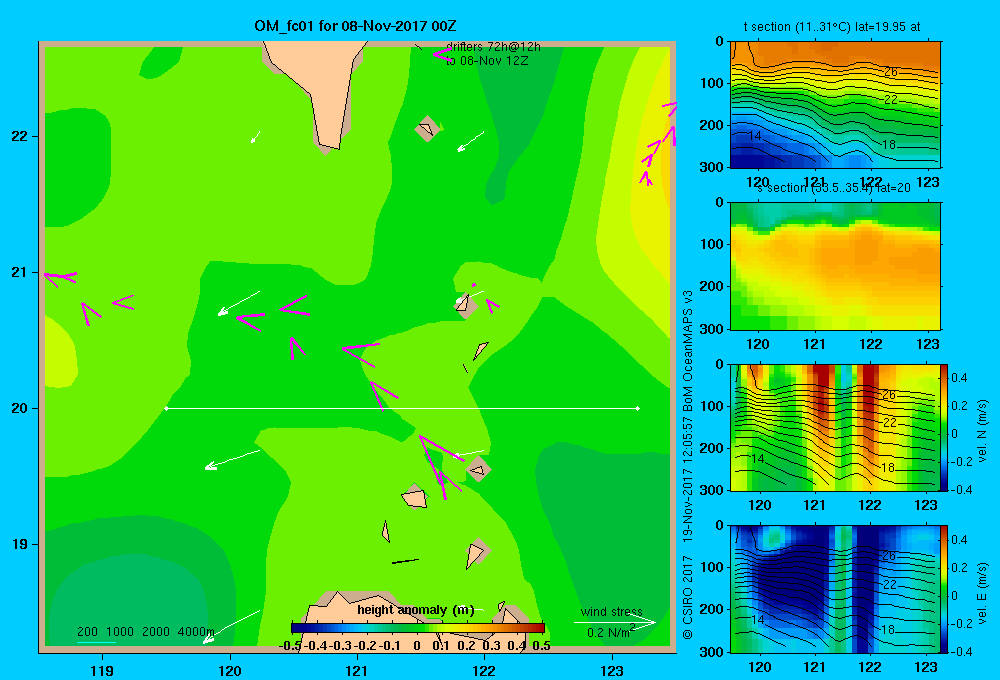Click the wind stress reference arrow

[614, 623]
